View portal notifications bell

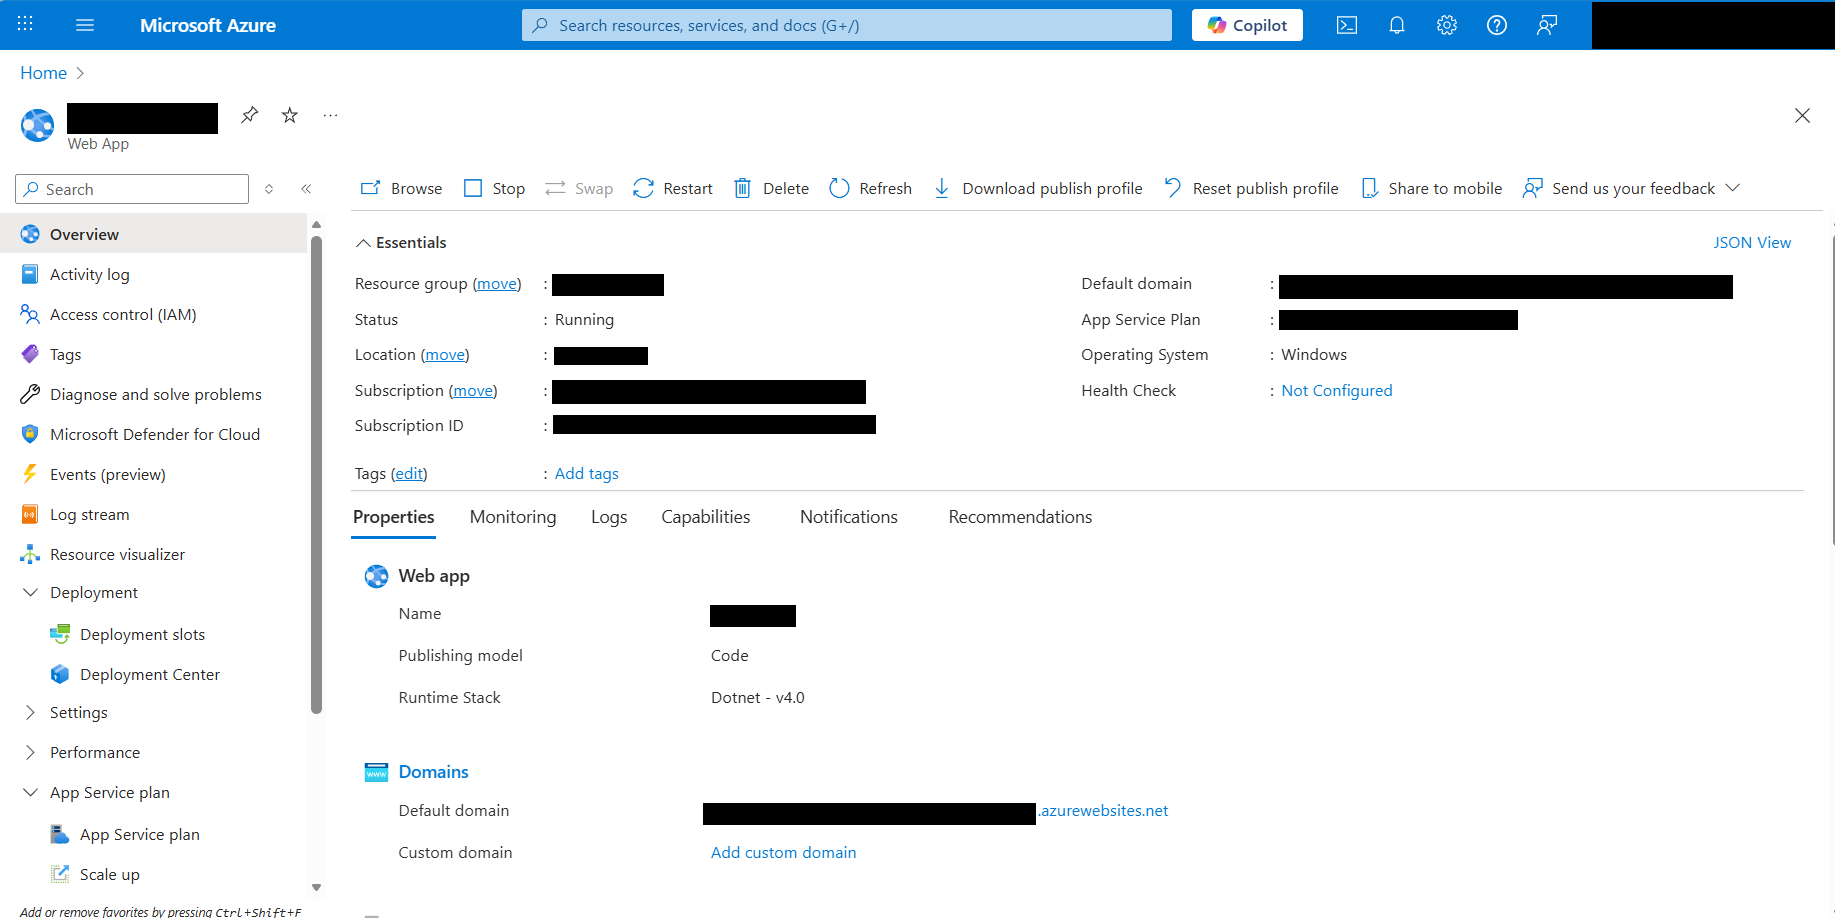click(1397, 25)
